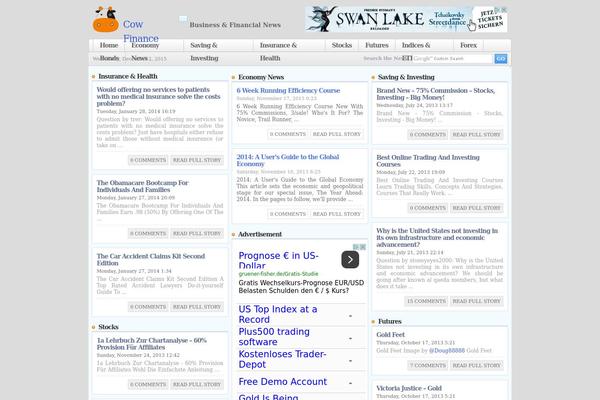This screenshot has width=600, height=400.
Task: Click the Swan Lake banner advertisement
Action: click(x=405, y=20)
